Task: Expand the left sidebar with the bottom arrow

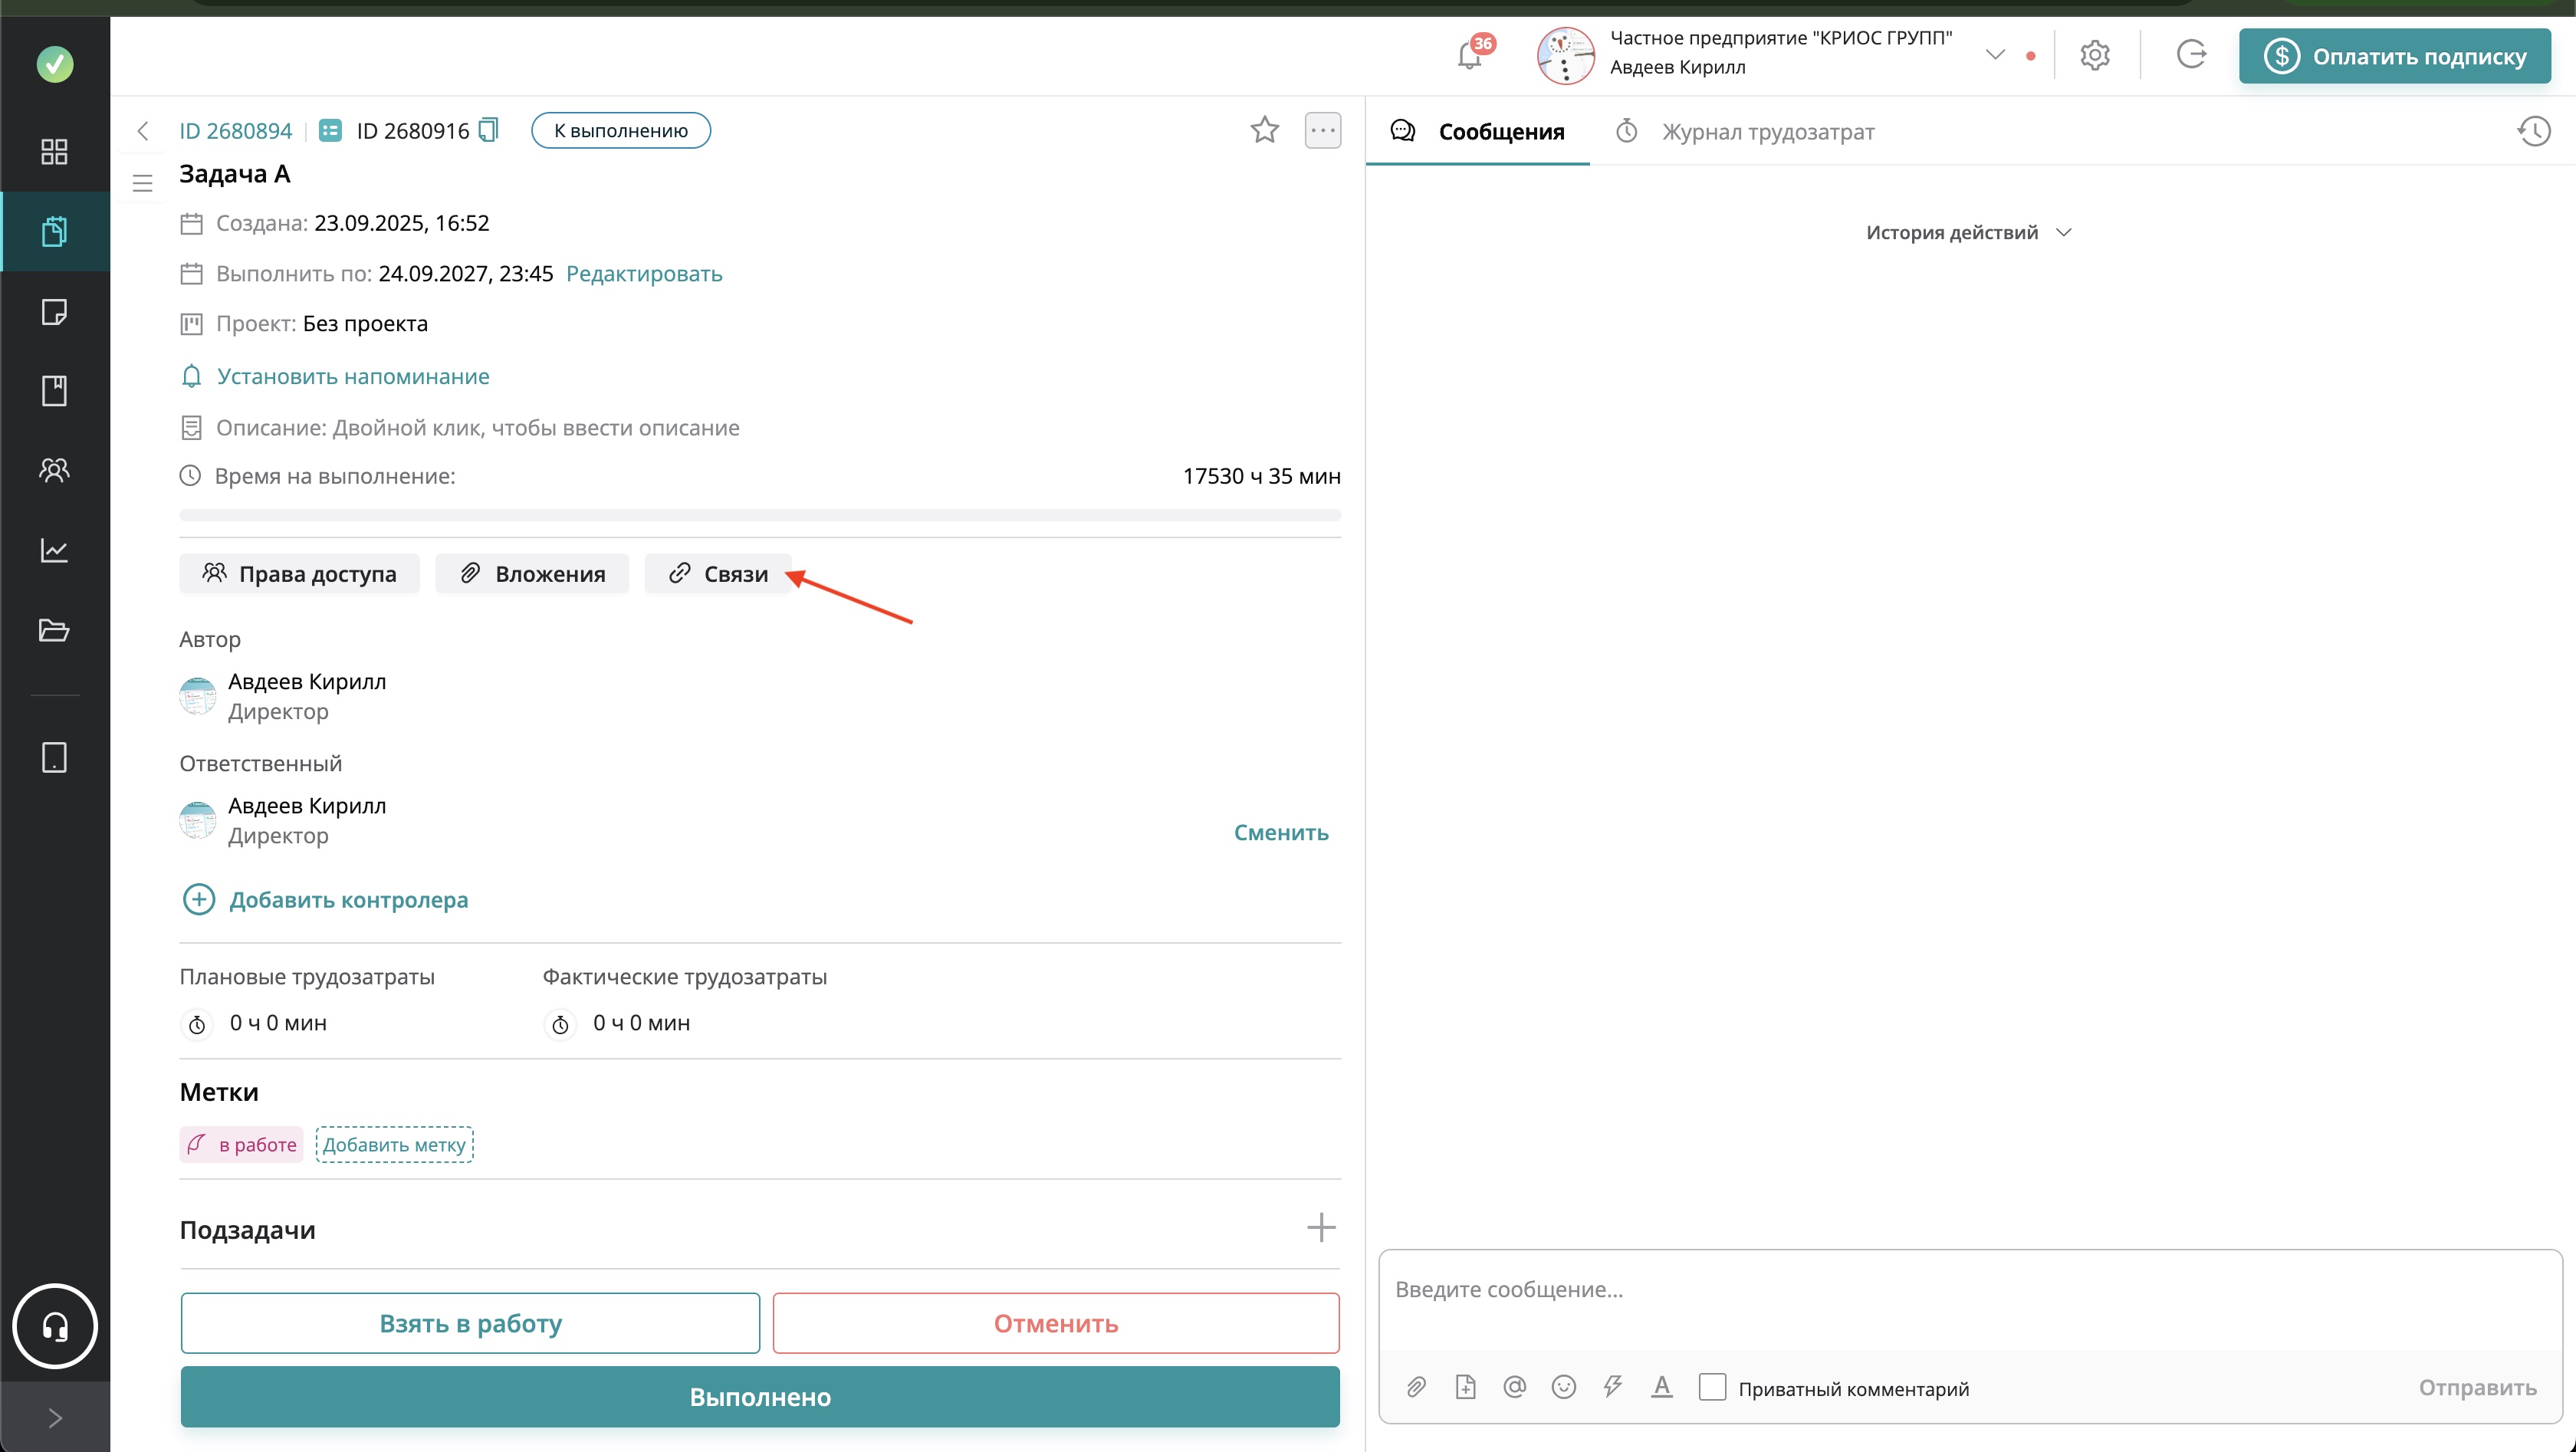Action: [55, 1418]
